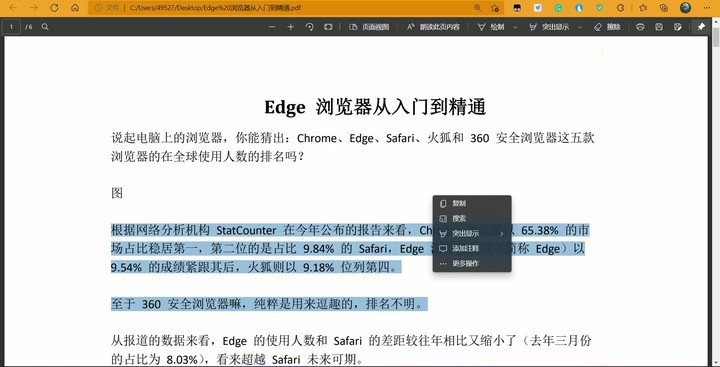Open the PDF search magnifier
This screenshot has width=720, height=367.
tap(45, 27)
